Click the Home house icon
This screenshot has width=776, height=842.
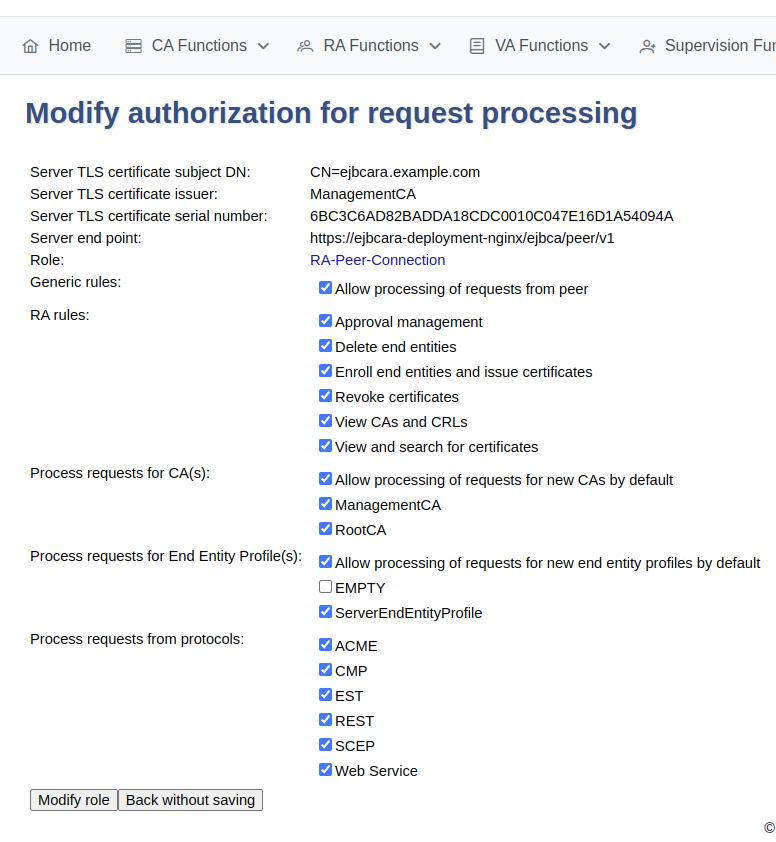point(30,46)
